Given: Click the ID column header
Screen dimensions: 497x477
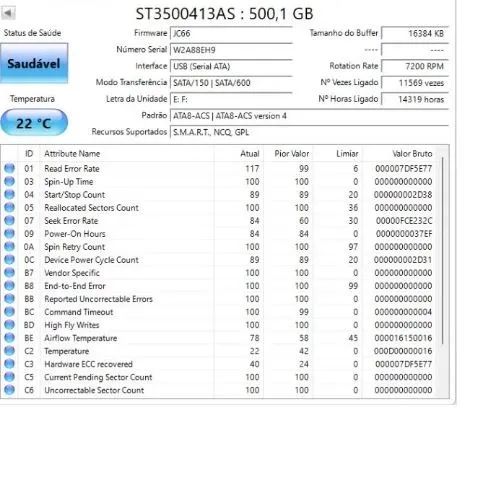Looking at the screenshot, I should (x=29, y=153).
